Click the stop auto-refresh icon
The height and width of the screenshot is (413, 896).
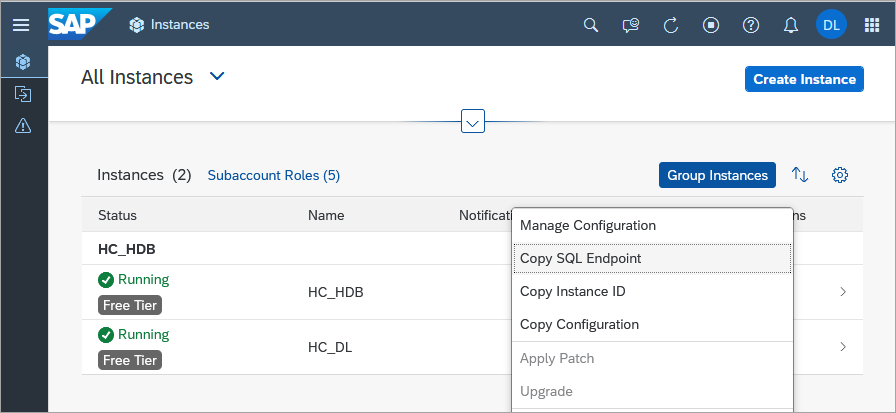click(711, 25)
